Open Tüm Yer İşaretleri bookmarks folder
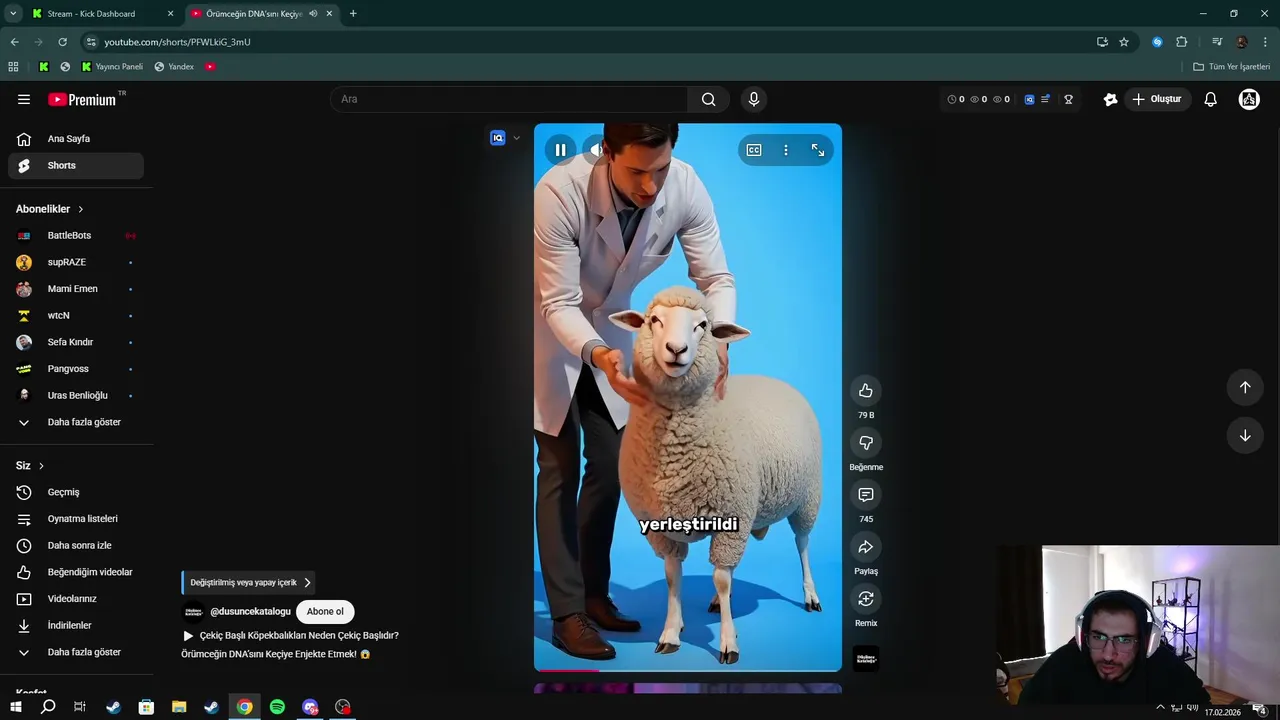 pyautogui.click(x=1232, y=67)
